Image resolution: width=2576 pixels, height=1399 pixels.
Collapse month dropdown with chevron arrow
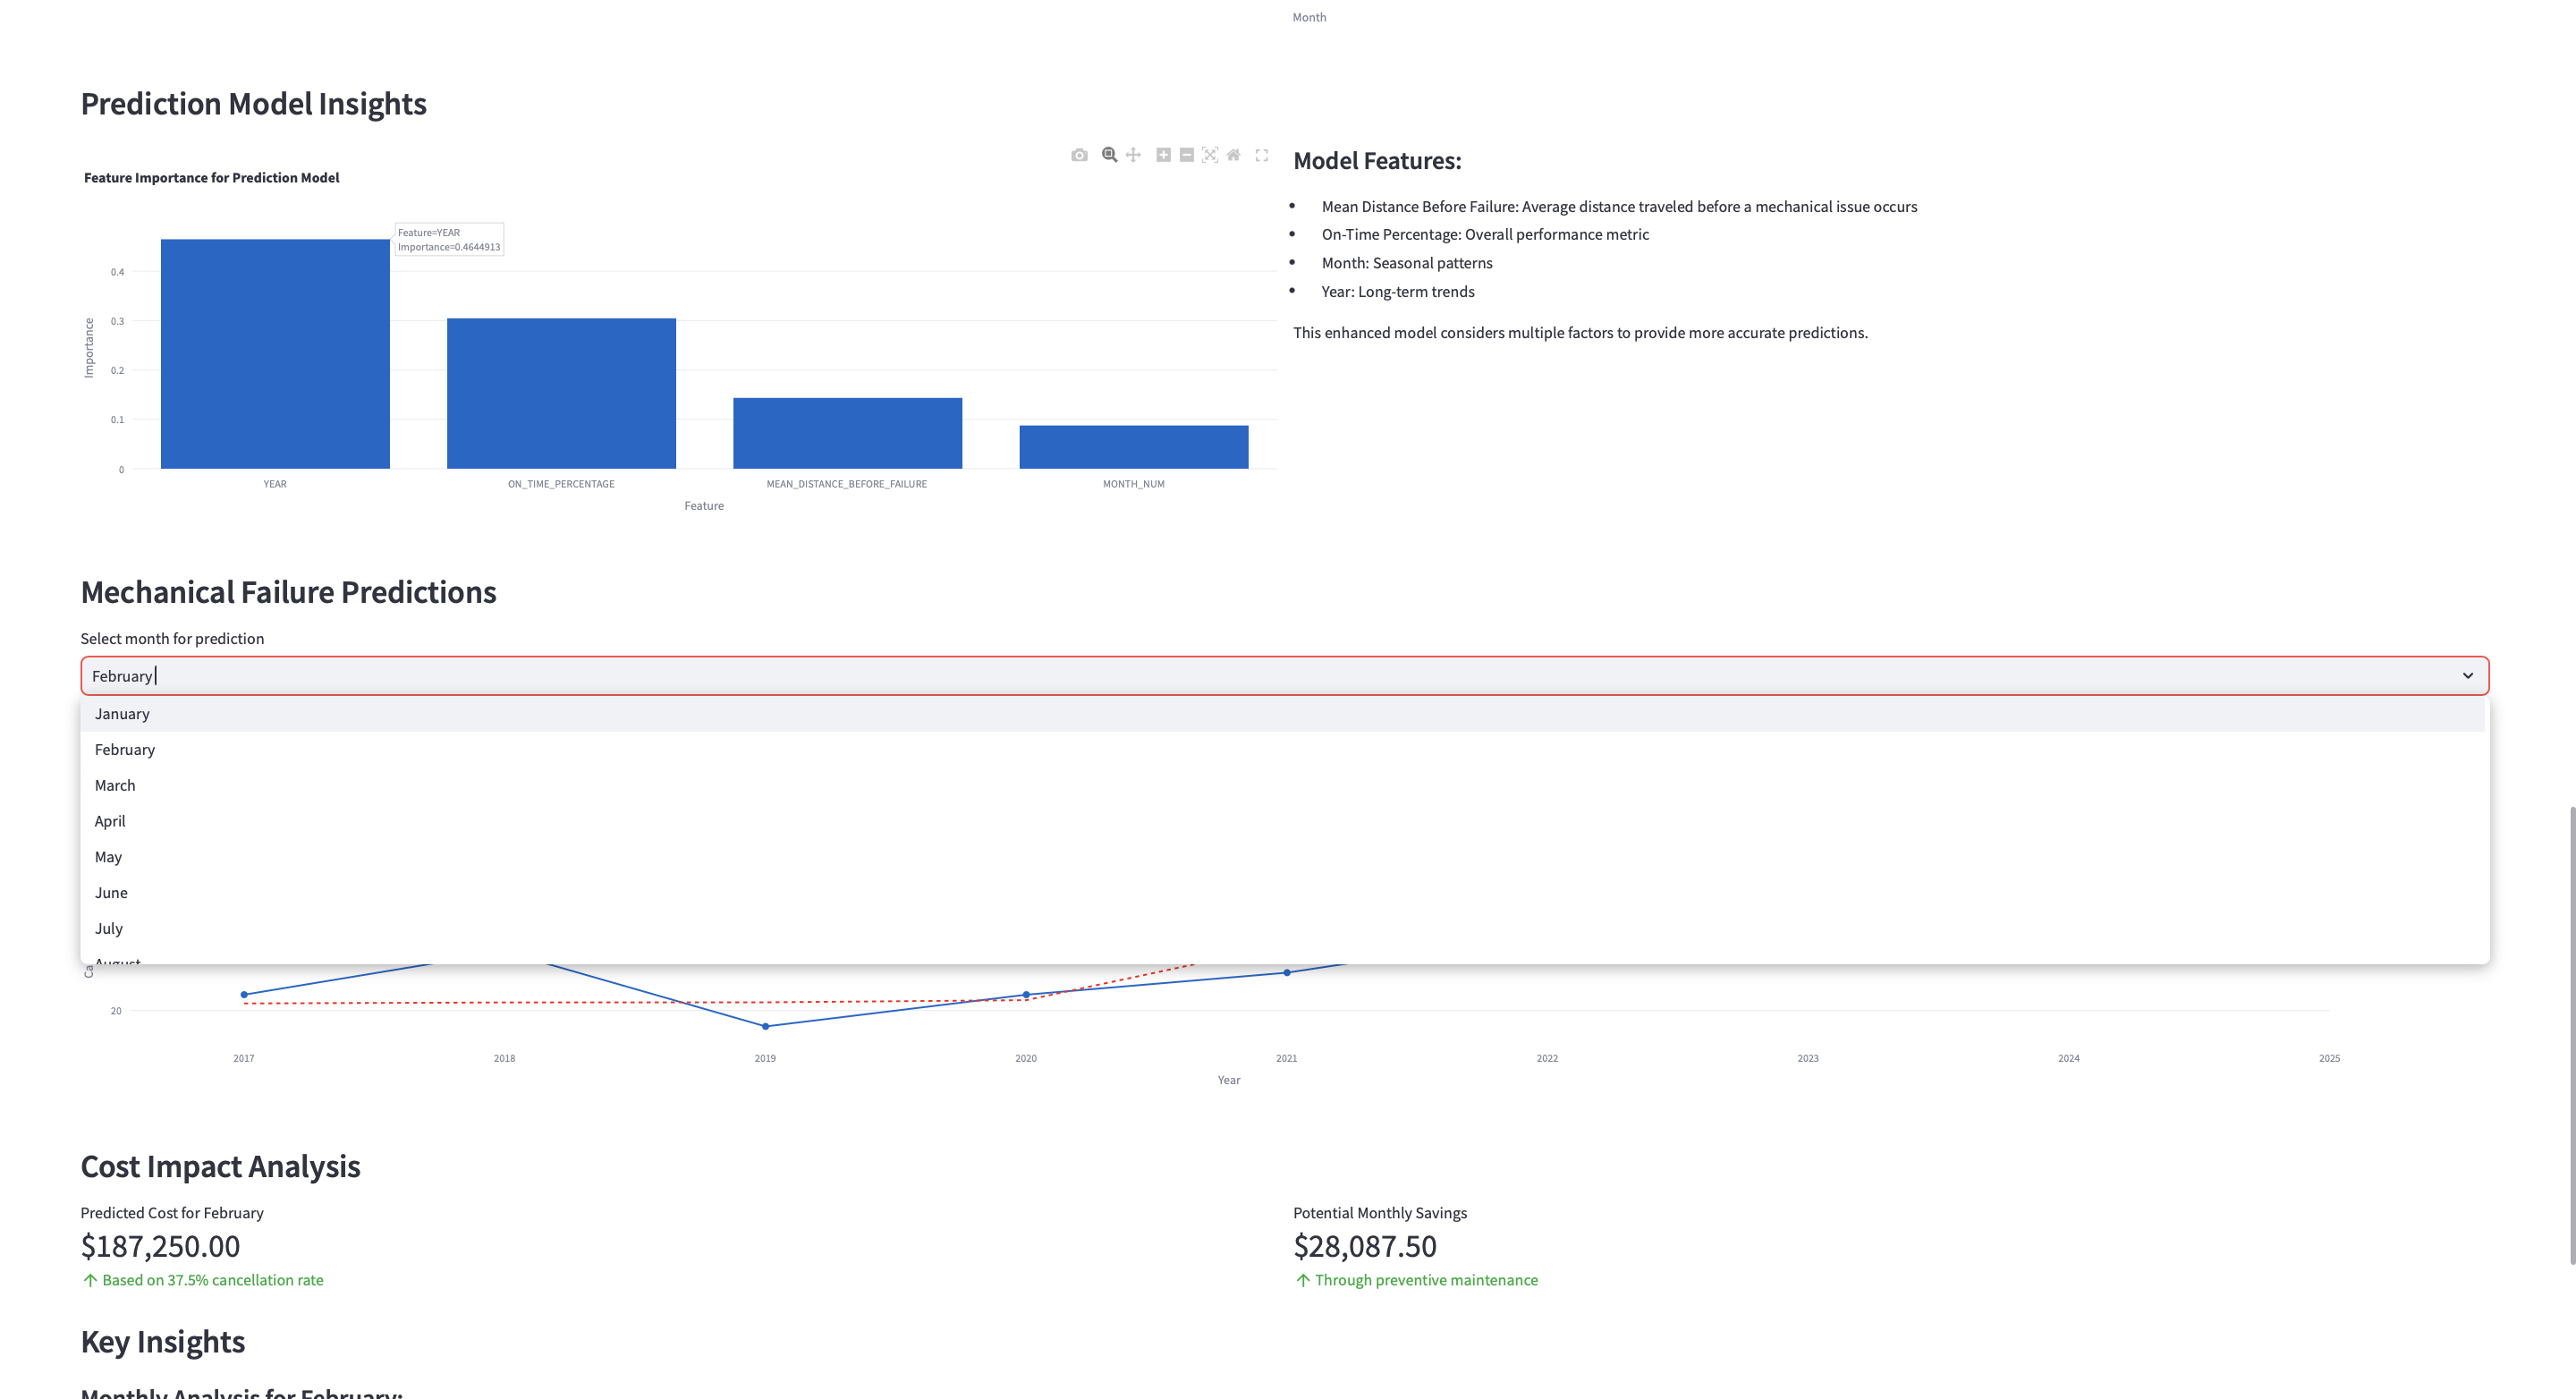pyautogui.click(x=2467, y=676)
